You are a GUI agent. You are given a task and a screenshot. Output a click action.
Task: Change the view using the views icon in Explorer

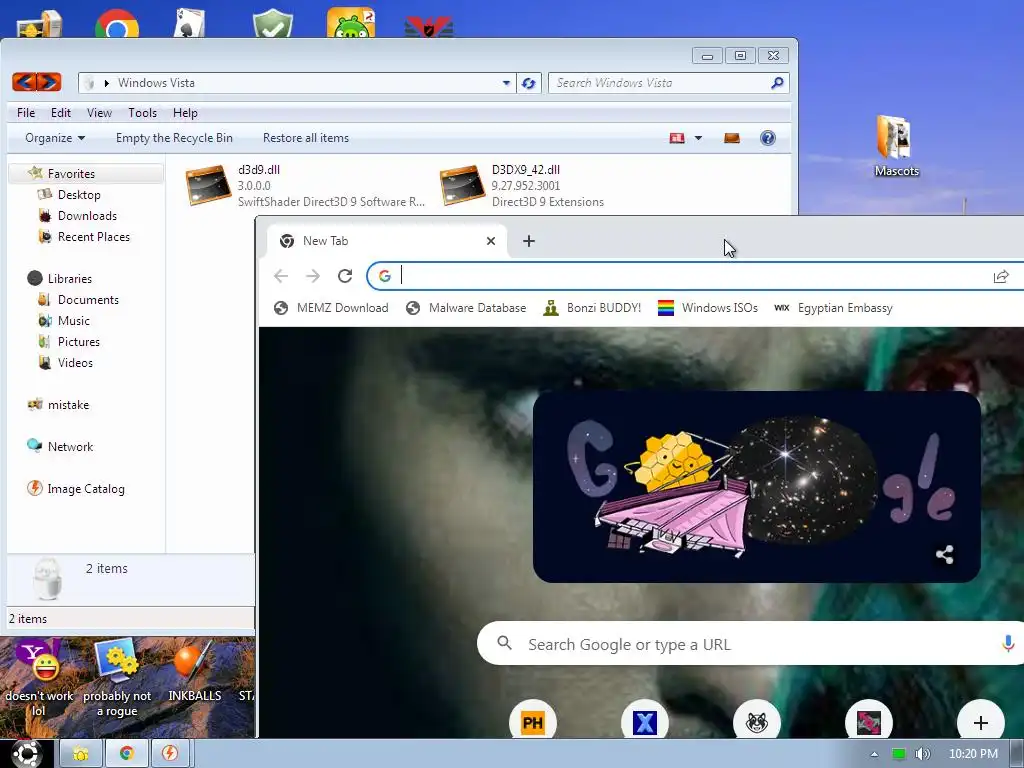(x=677, y=138)
